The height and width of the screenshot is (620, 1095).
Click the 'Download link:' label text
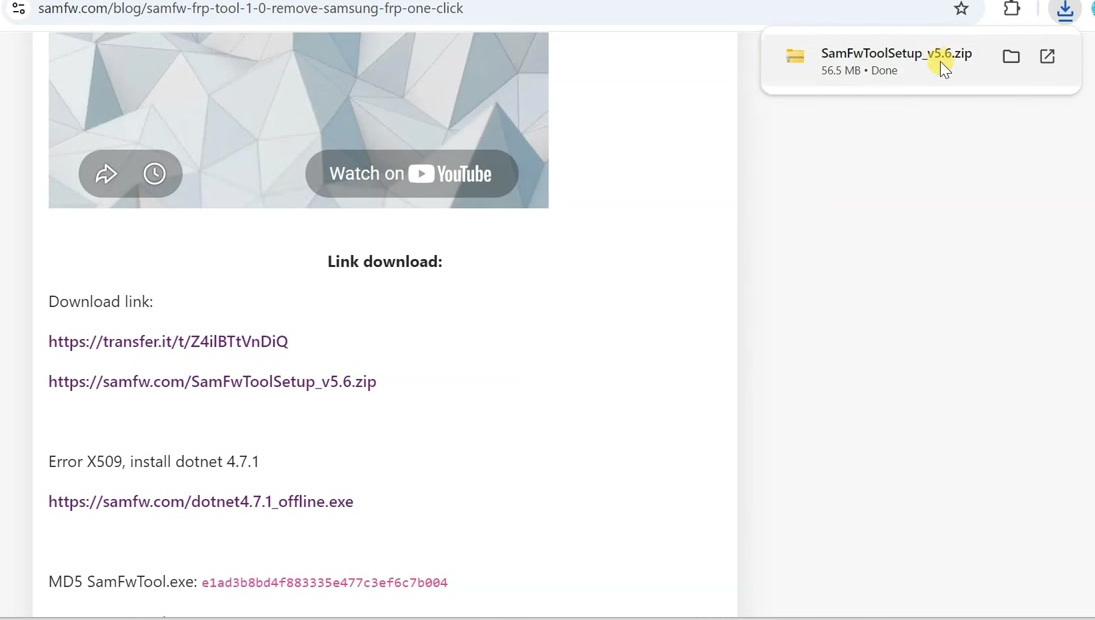pyautogui.click(x=101, y=302)
